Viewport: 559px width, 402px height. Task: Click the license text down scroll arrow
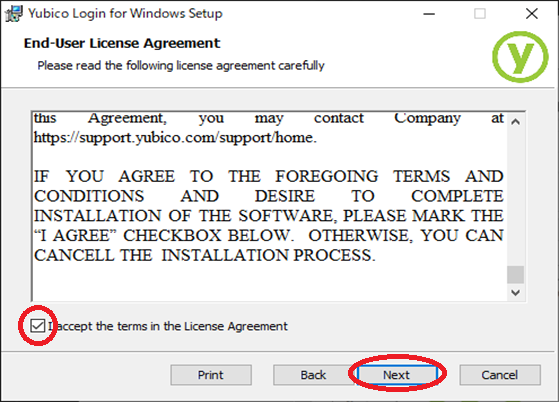[515, 293]
